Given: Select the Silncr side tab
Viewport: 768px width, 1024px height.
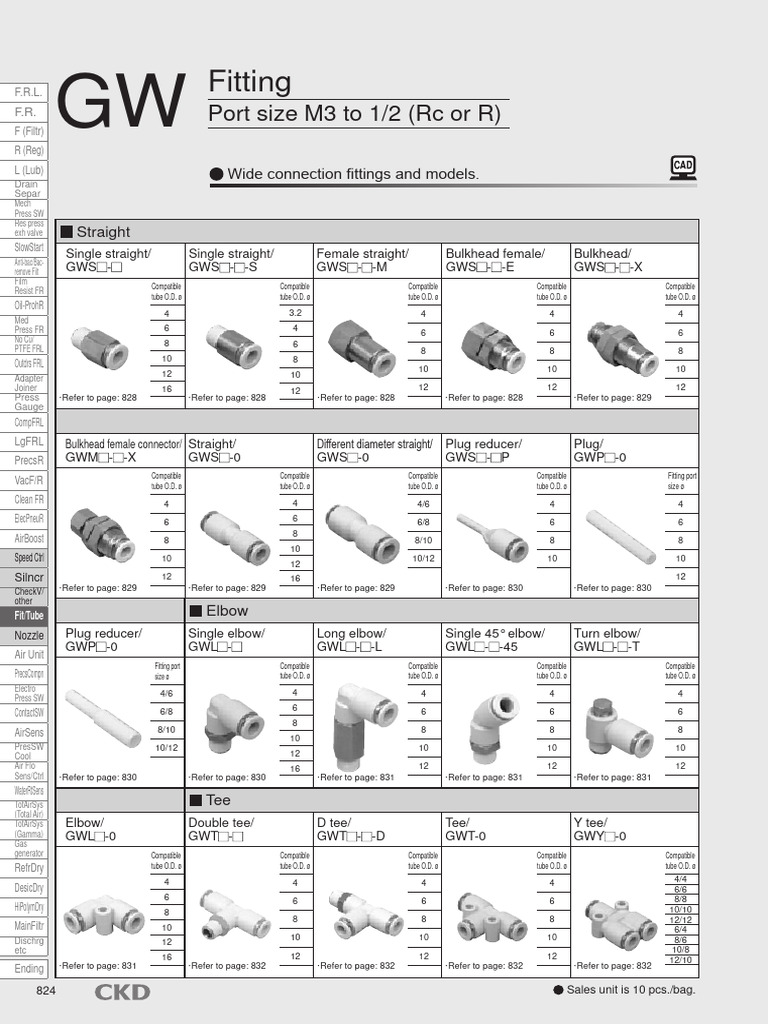Looking at the screenshot, I should pyautogui.click(x=24, y=577).
